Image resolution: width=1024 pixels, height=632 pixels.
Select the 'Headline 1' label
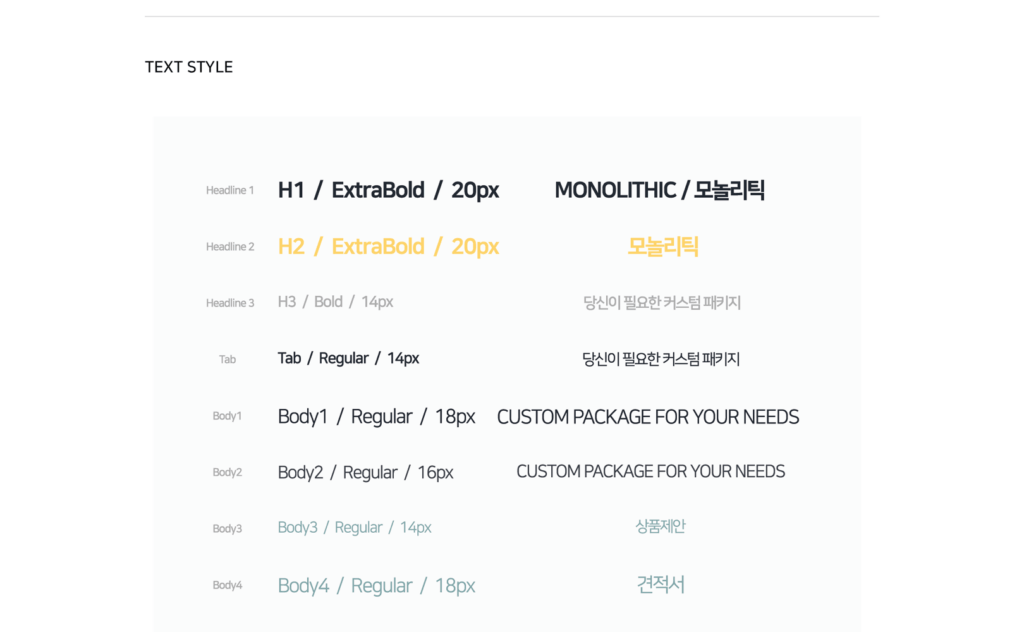point(230,191)
